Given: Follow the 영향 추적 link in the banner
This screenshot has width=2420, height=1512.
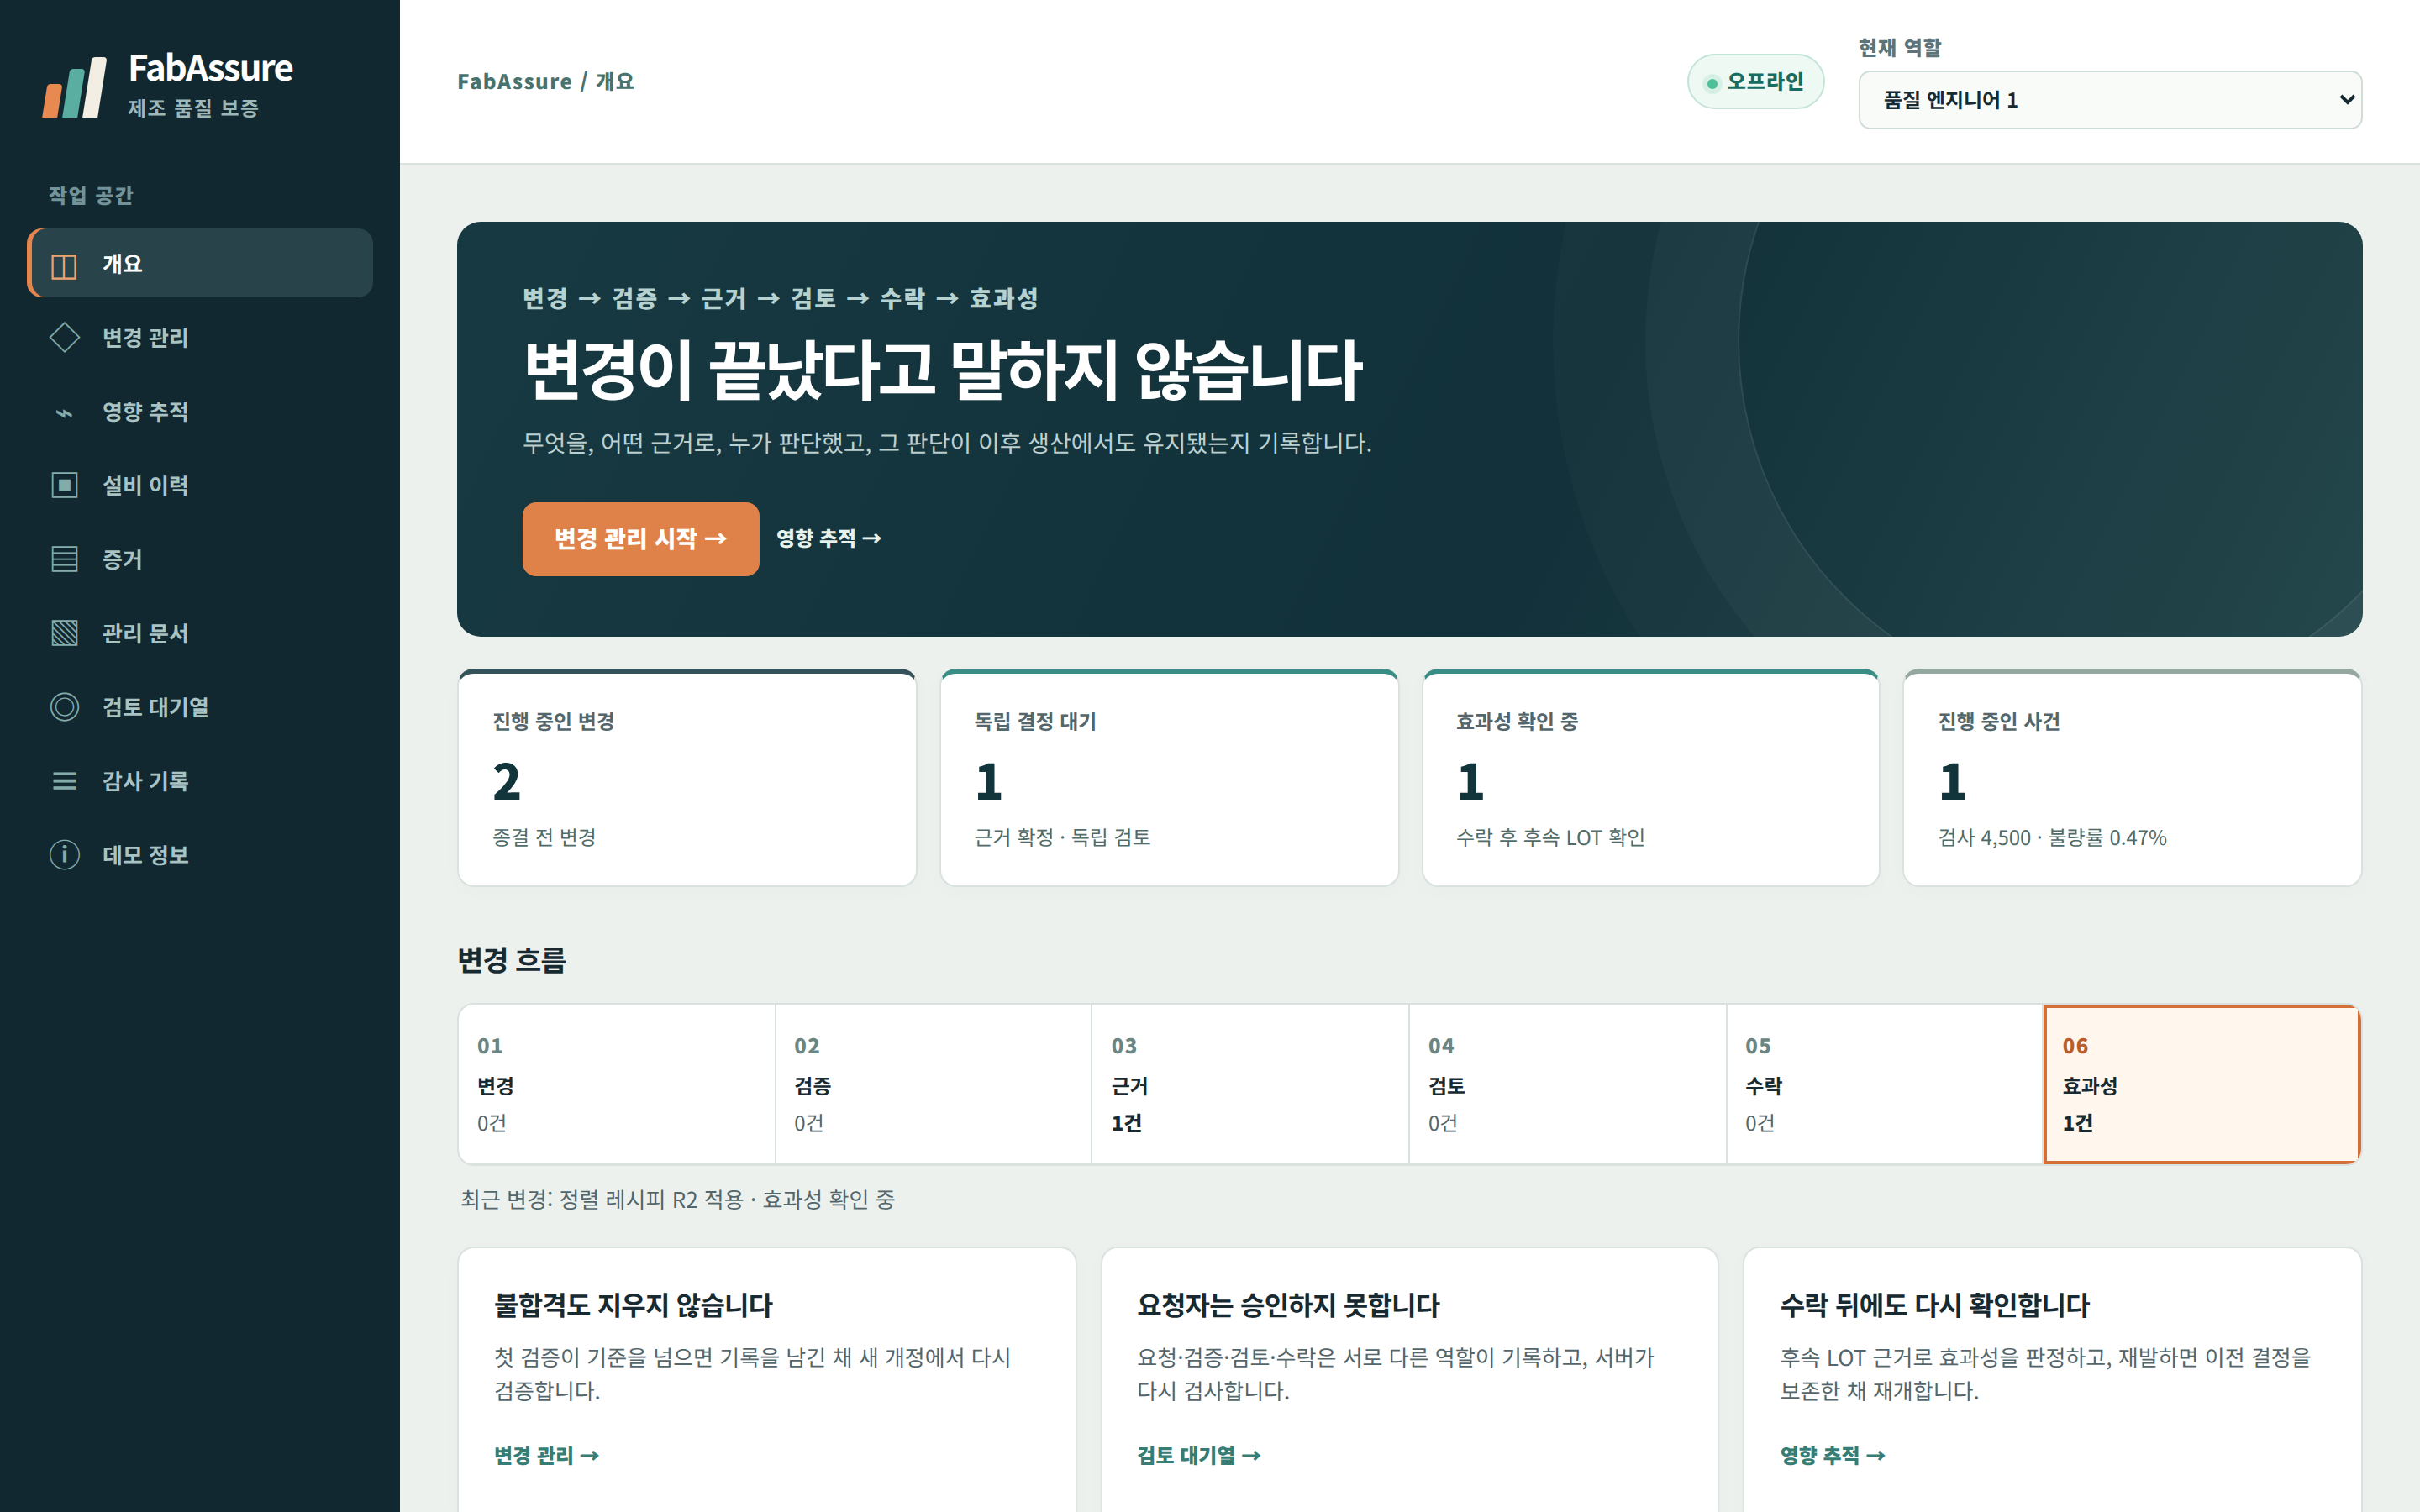Looking at the screenshot, I should tap(829, 539).
